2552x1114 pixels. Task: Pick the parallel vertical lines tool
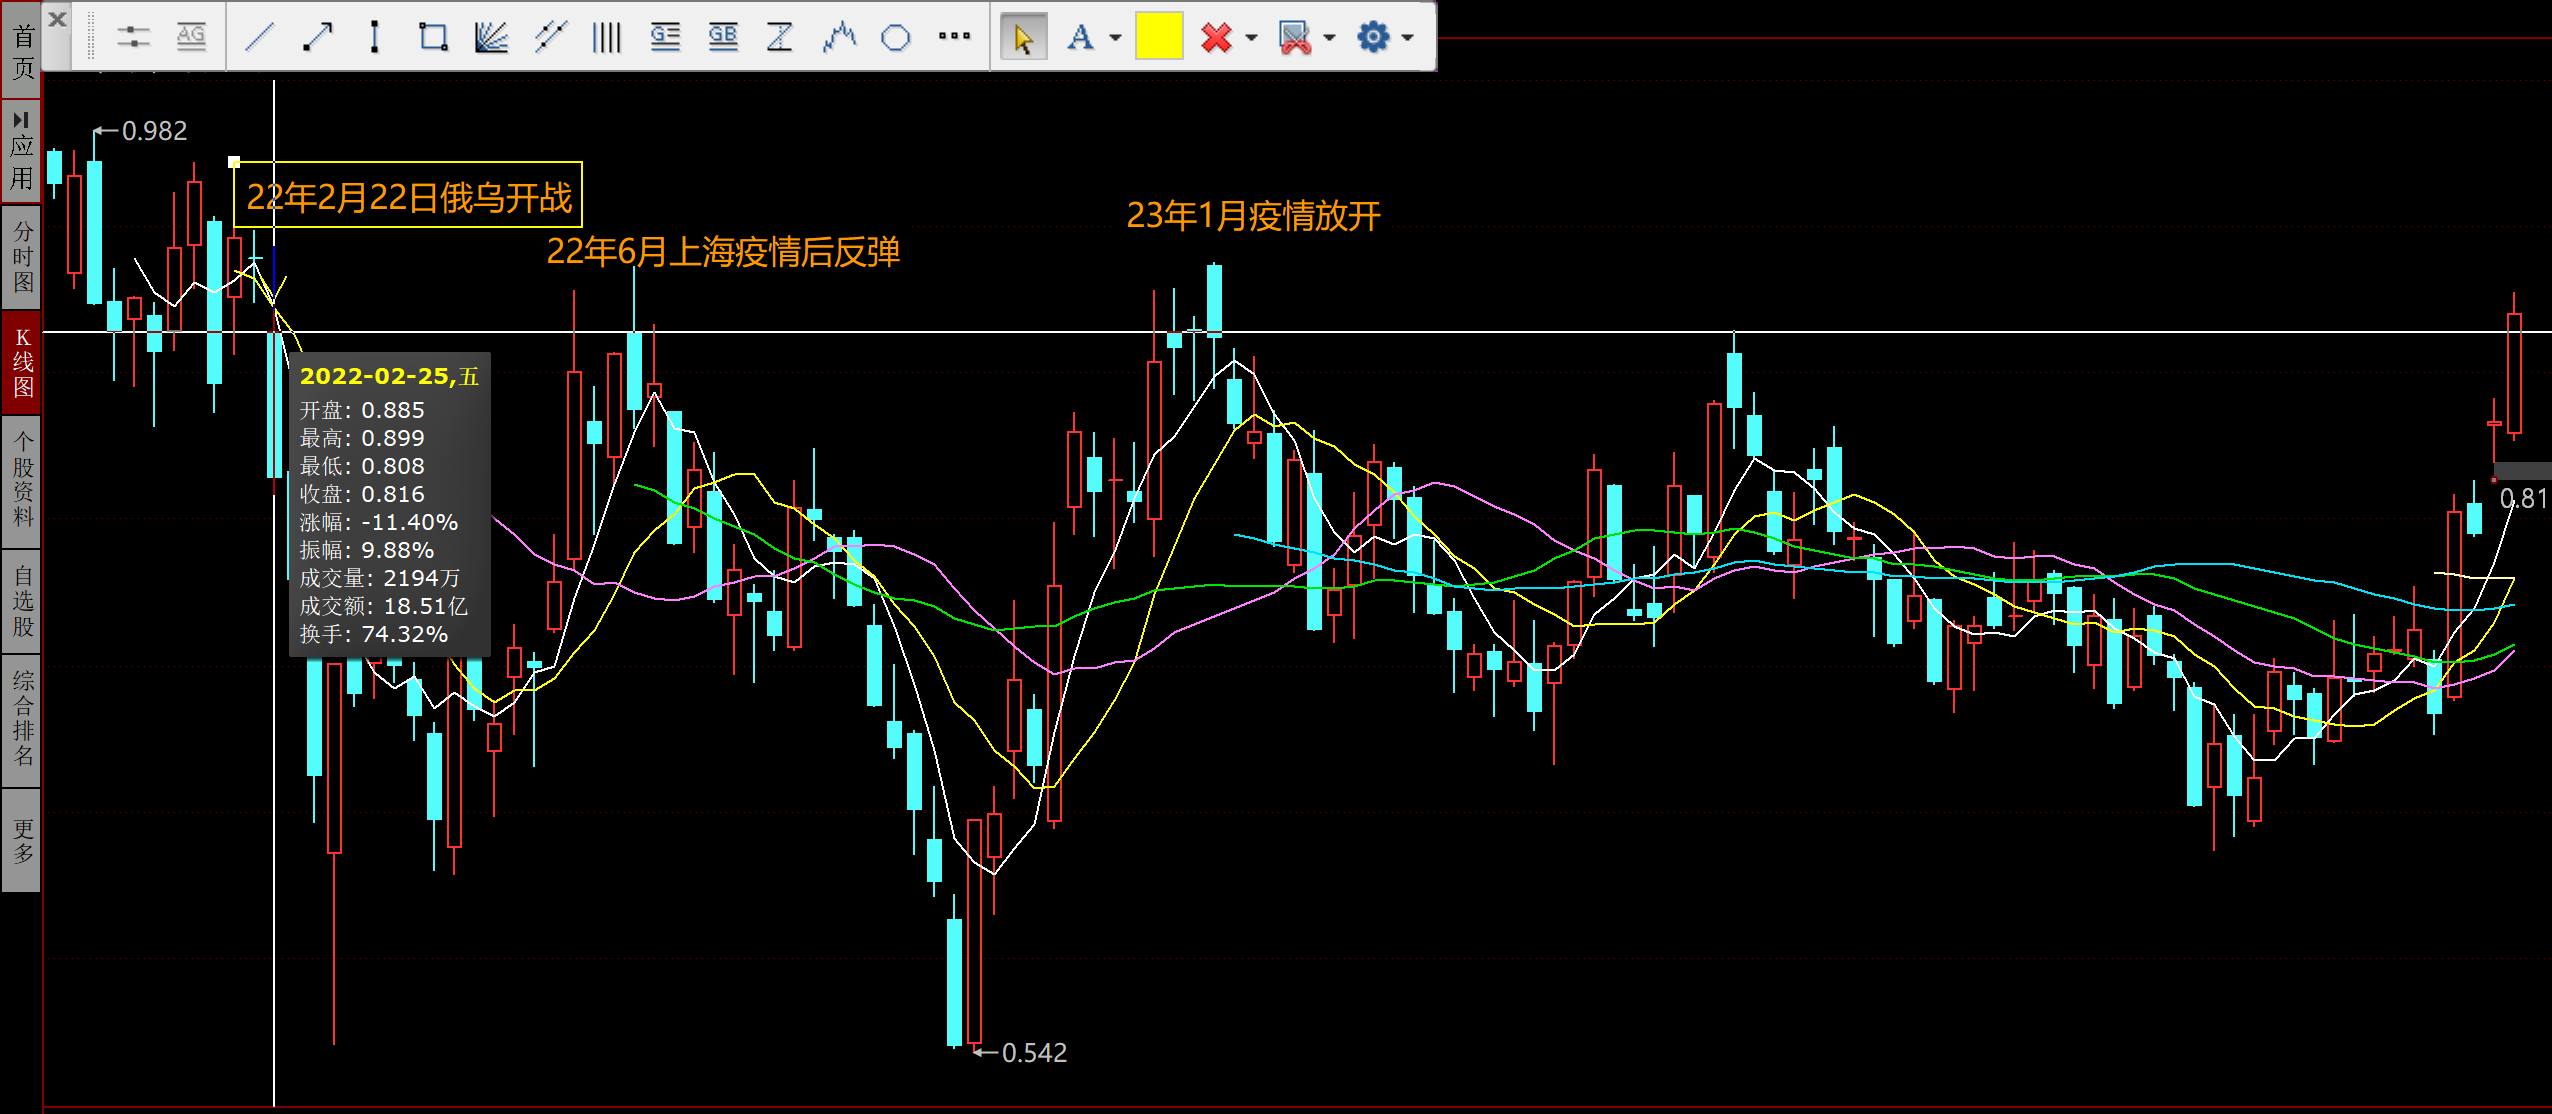coord(606,38)
